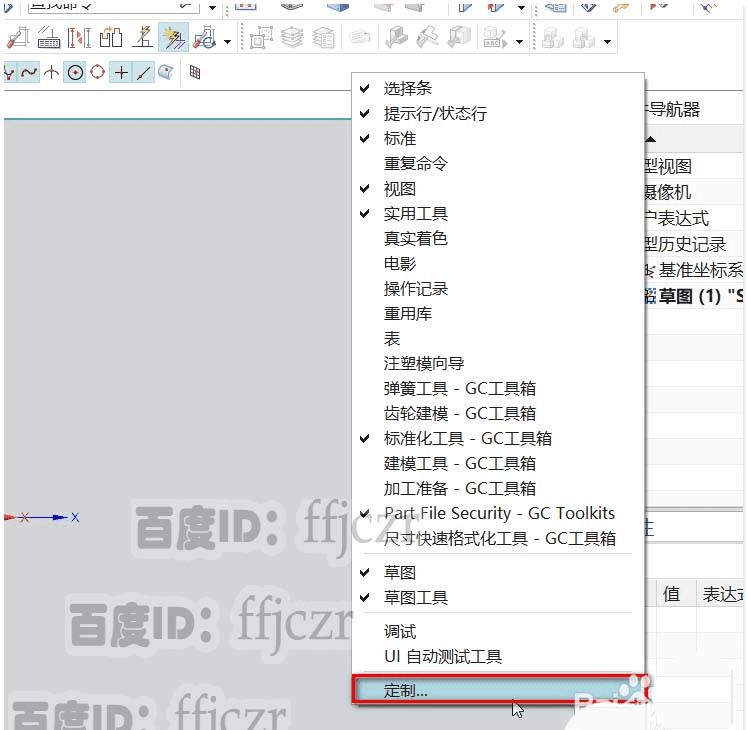Enable the 注塑模向导 toolbar
Image resolution: width=748 pixels, height=730 pixels.
(498, 364)
